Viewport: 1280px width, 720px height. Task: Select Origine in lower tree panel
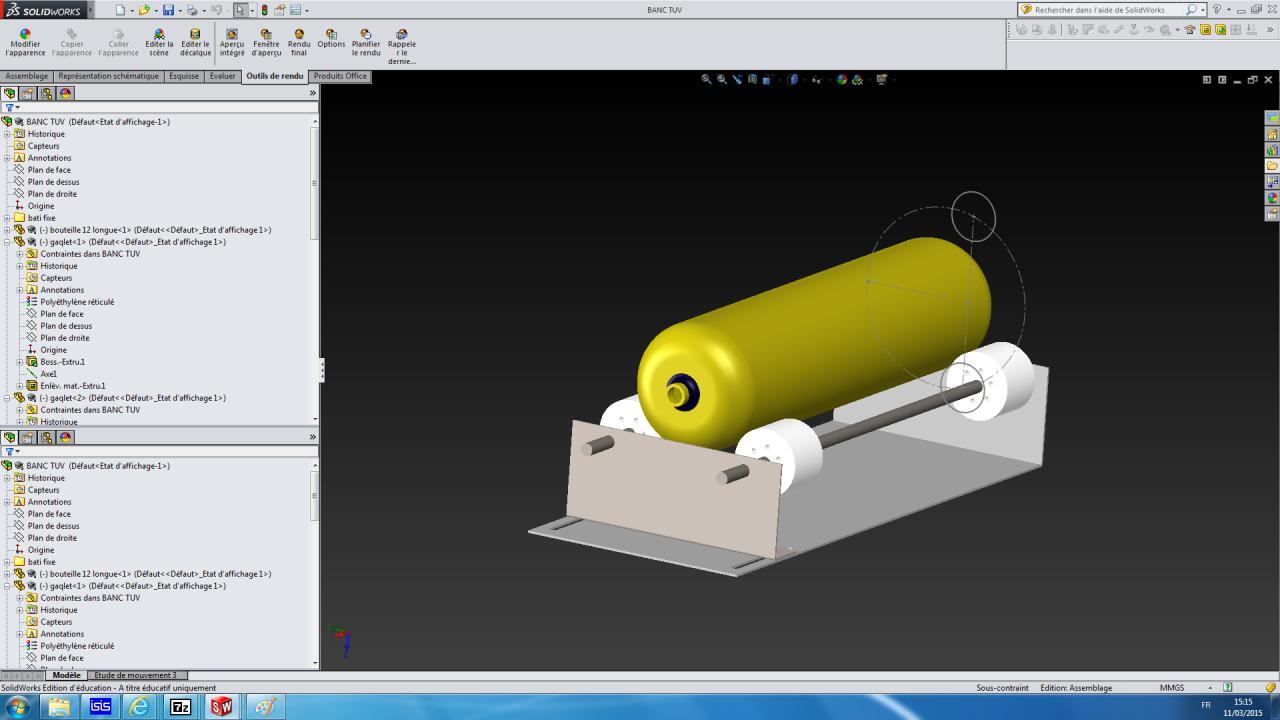coord(41,550)
